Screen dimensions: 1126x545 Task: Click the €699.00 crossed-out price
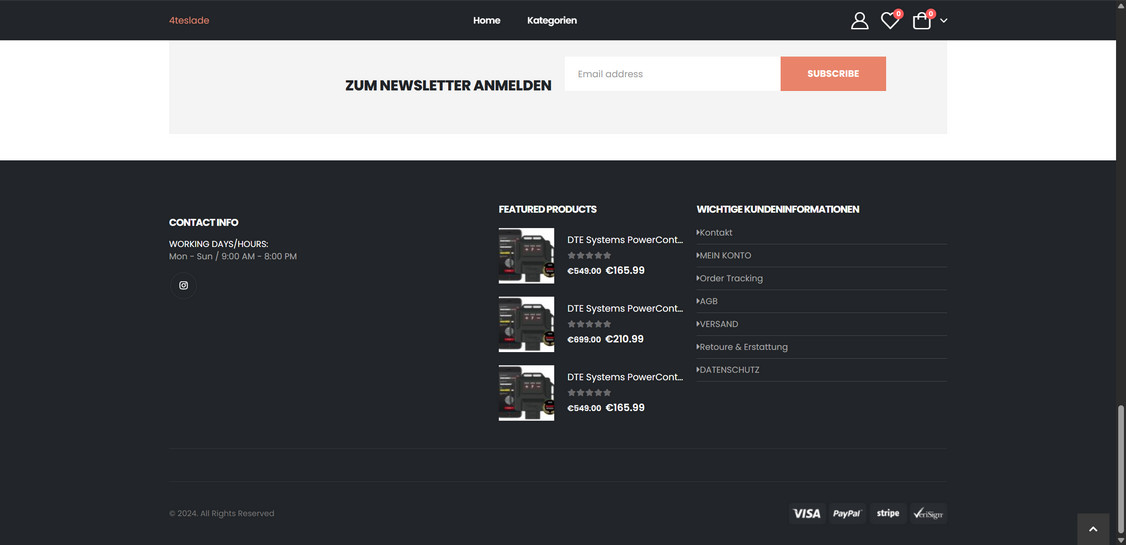coord(584,340)
